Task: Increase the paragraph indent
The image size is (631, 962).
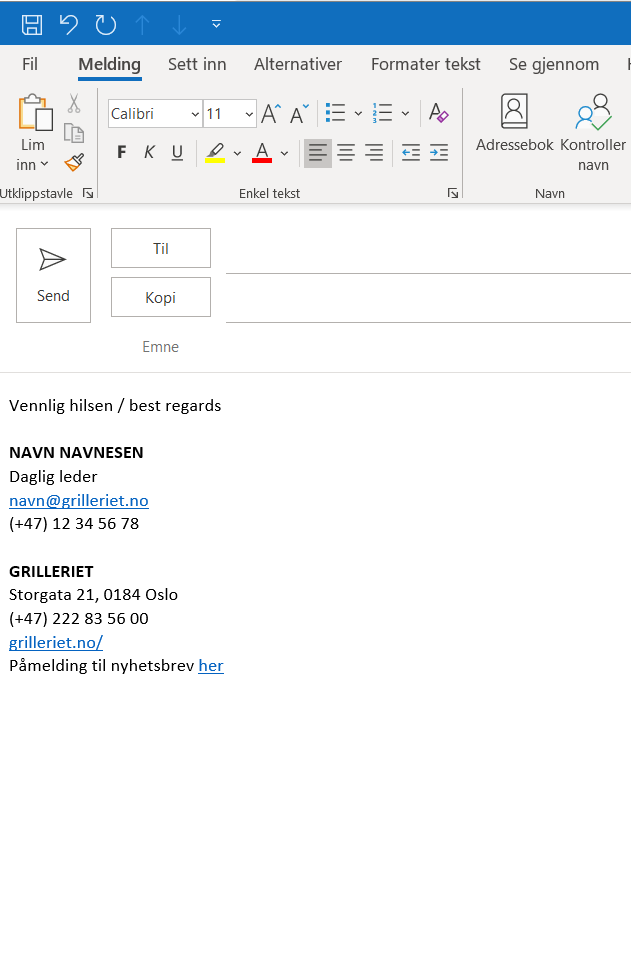Action: tap(439, 153)
